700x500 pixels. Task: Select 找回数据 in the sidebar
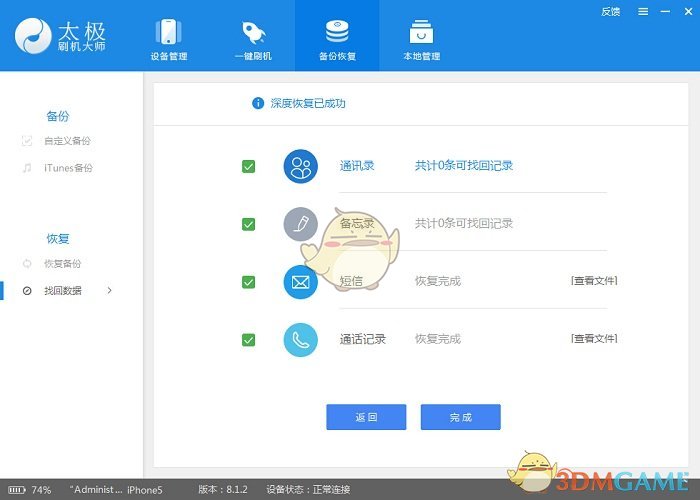click(62, 291)
